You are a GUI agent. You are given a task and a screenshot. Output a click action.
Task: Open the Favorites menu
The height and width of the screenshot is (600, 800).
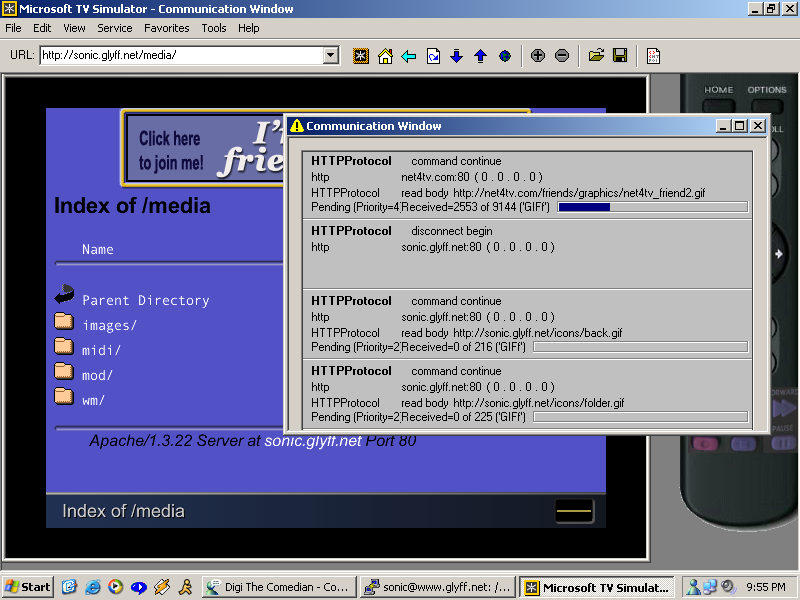(166, 28)
